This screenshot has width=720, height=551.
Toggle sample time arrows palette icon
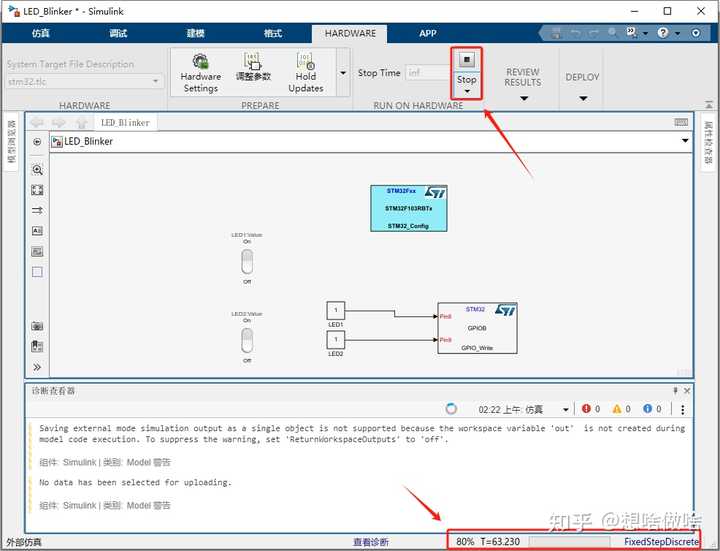(x=37, y=210)
